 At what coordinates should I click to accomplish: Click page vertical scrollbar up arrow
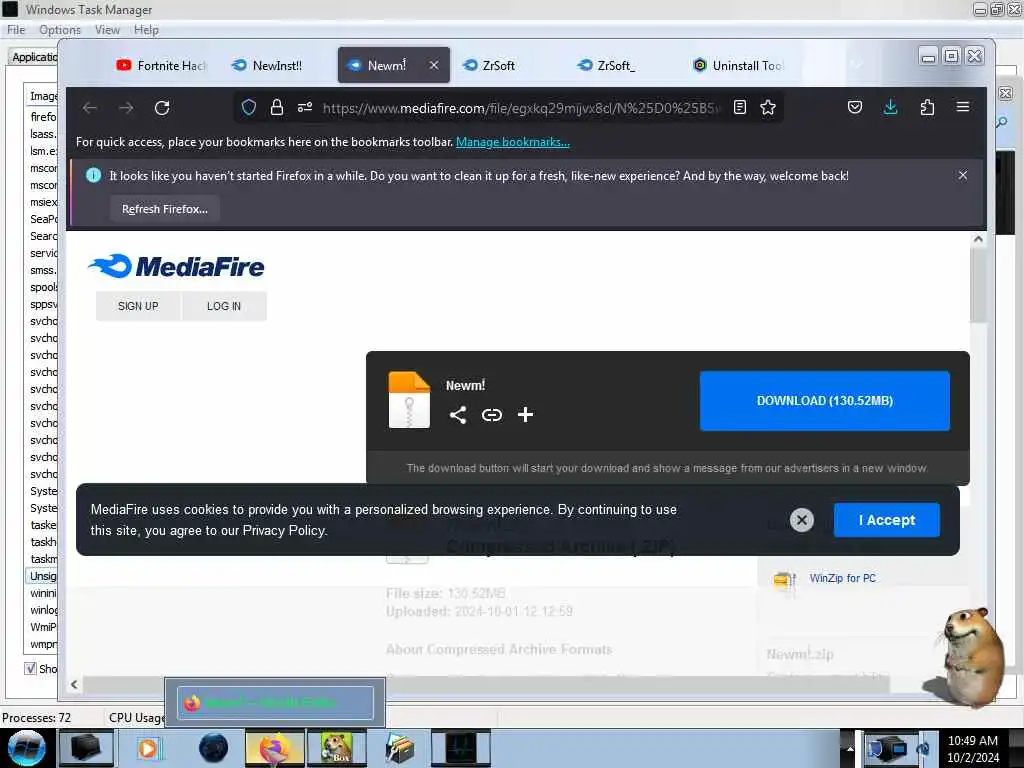click(x=978, y=240)
